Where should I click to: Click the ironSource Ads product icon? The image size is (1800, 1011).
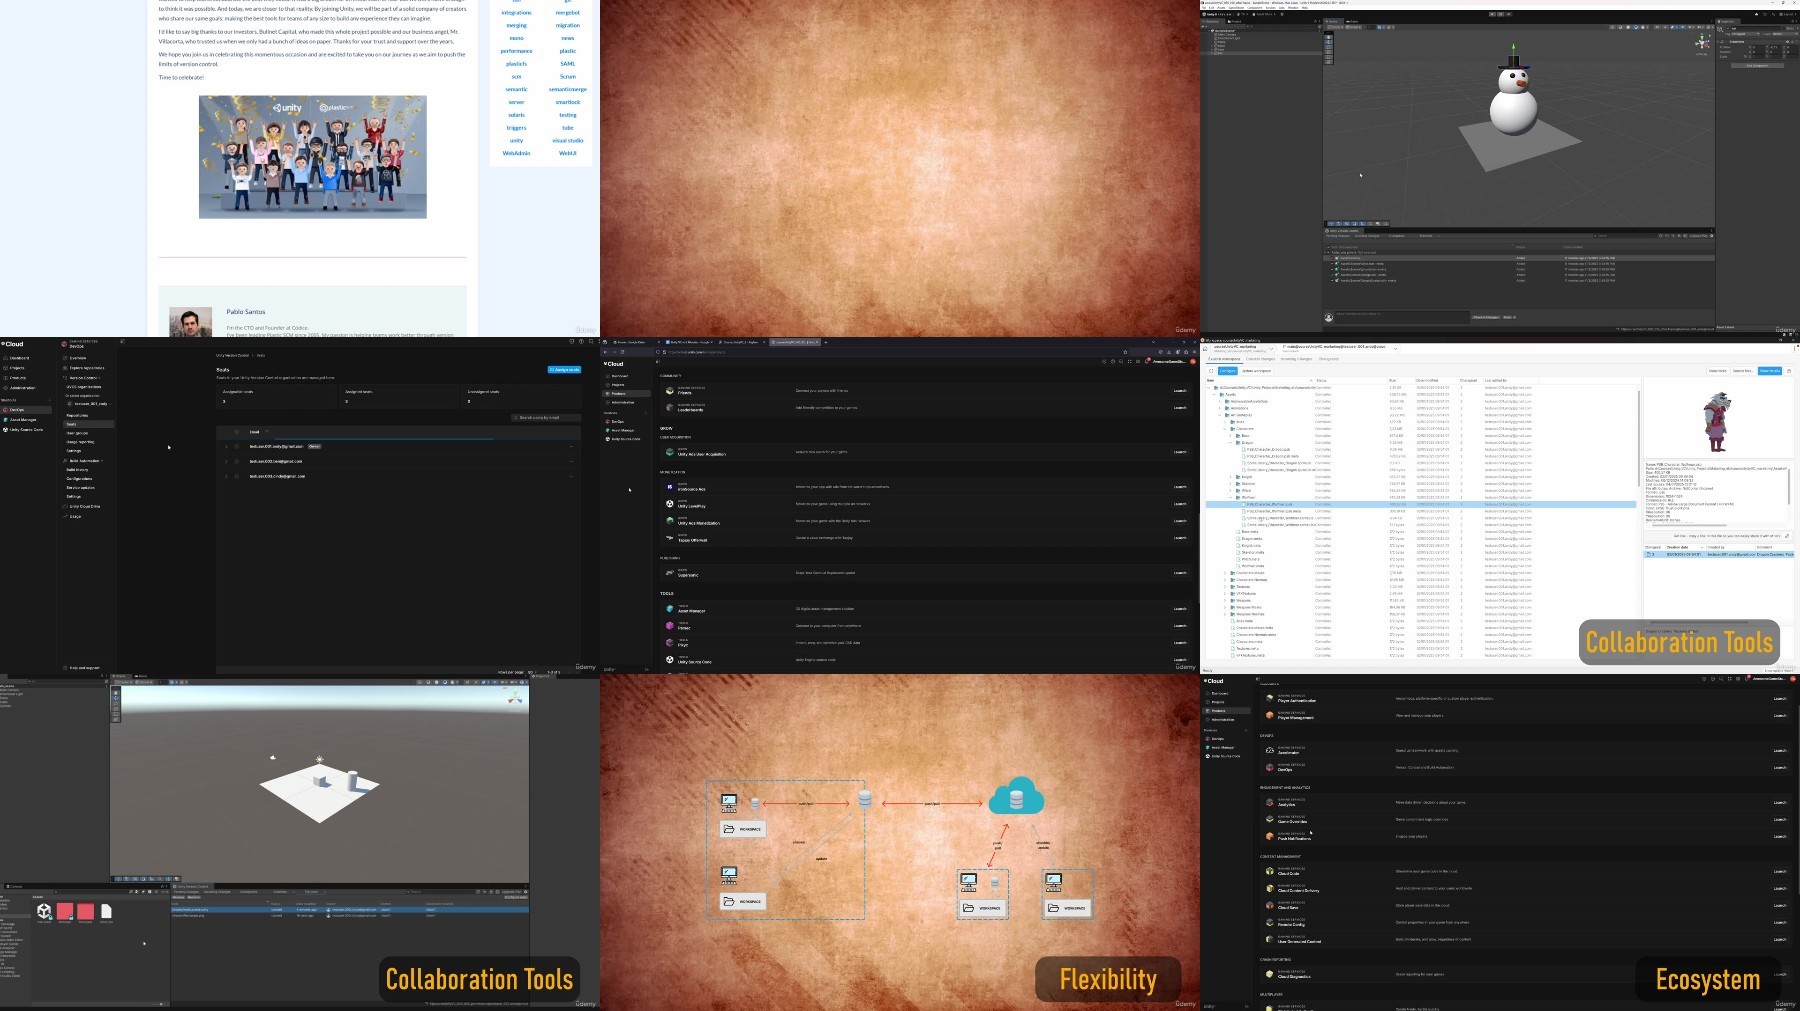670,487
